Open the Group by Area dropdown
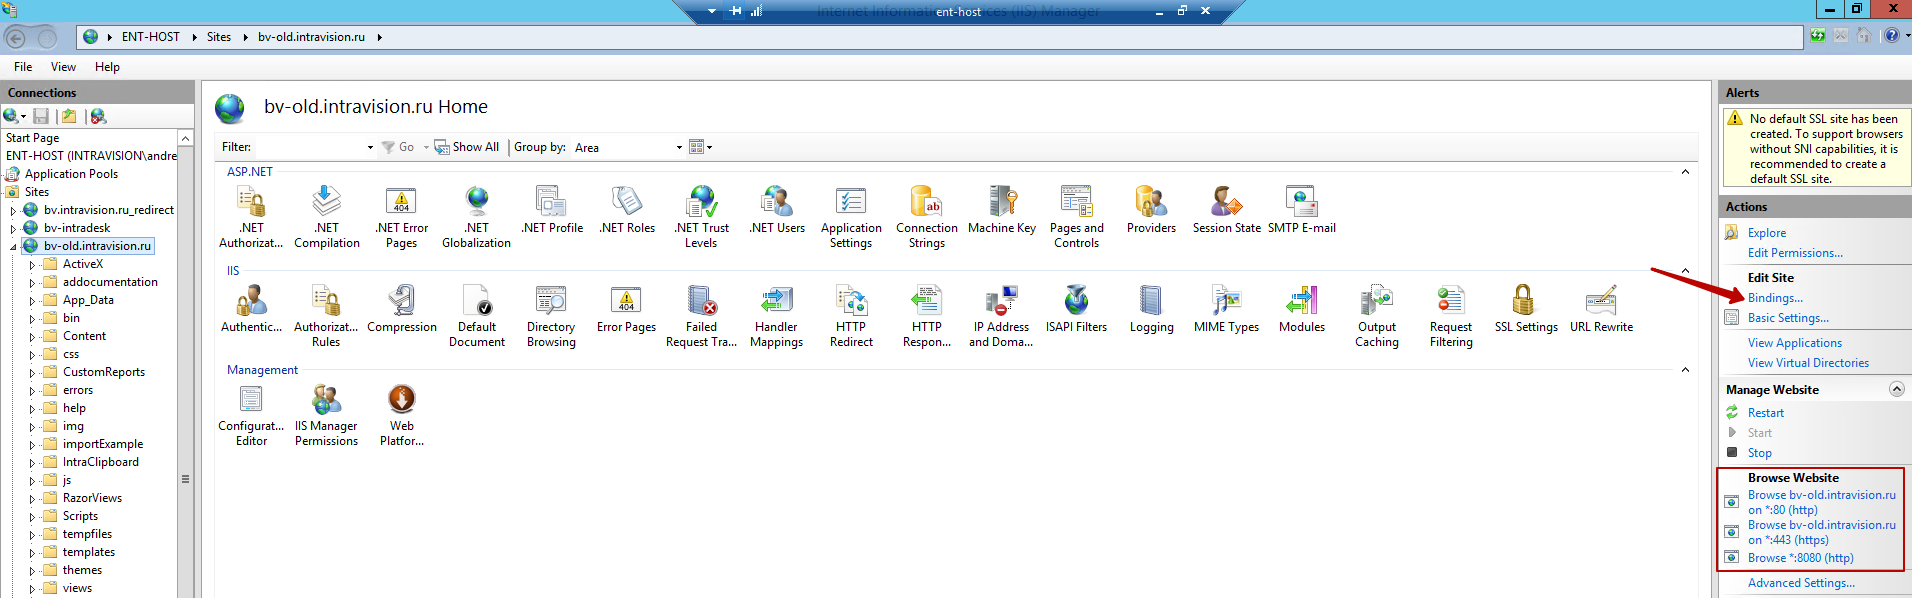Viewport: 1912px width, 598px height. pos(628,147)
